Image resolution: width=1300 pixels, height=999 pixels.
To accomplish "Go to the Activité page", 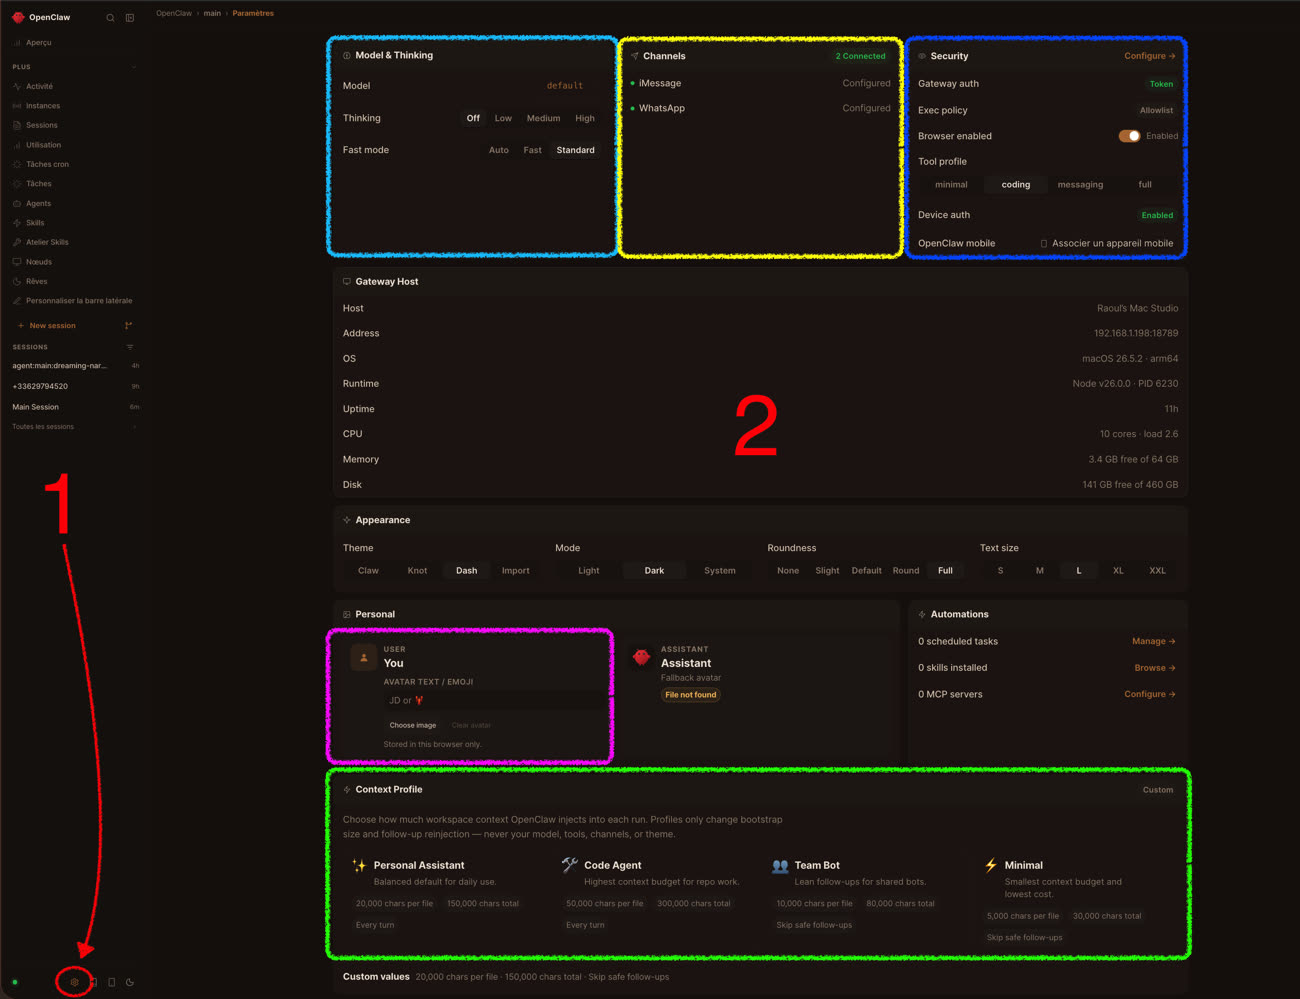I will pos(39,86).
